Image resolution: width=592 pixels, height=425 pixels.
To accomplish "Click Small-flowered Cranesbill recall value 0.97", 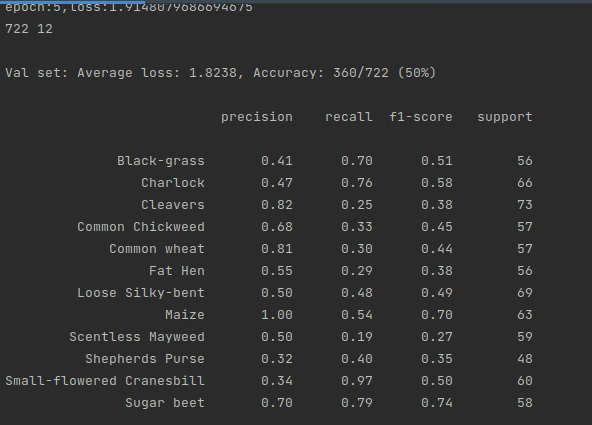I will pyautogui.click(x=357, y=380).
